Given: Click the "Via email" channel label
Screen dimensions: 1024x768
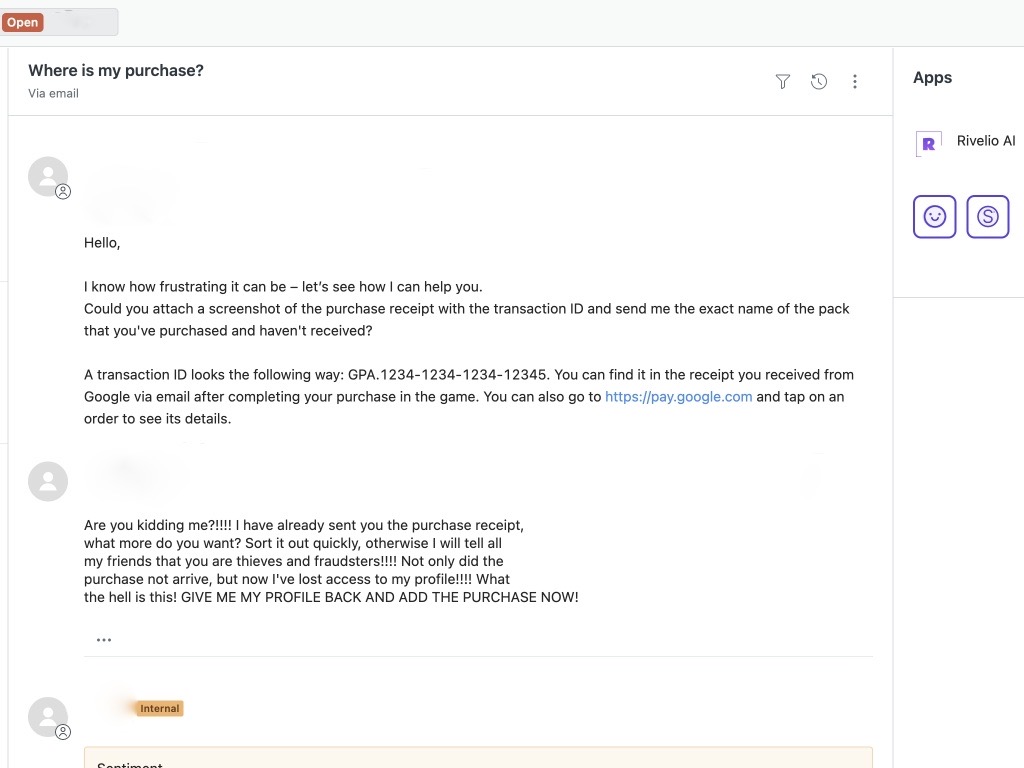Looking at the screenshot, I should [53, 94].
